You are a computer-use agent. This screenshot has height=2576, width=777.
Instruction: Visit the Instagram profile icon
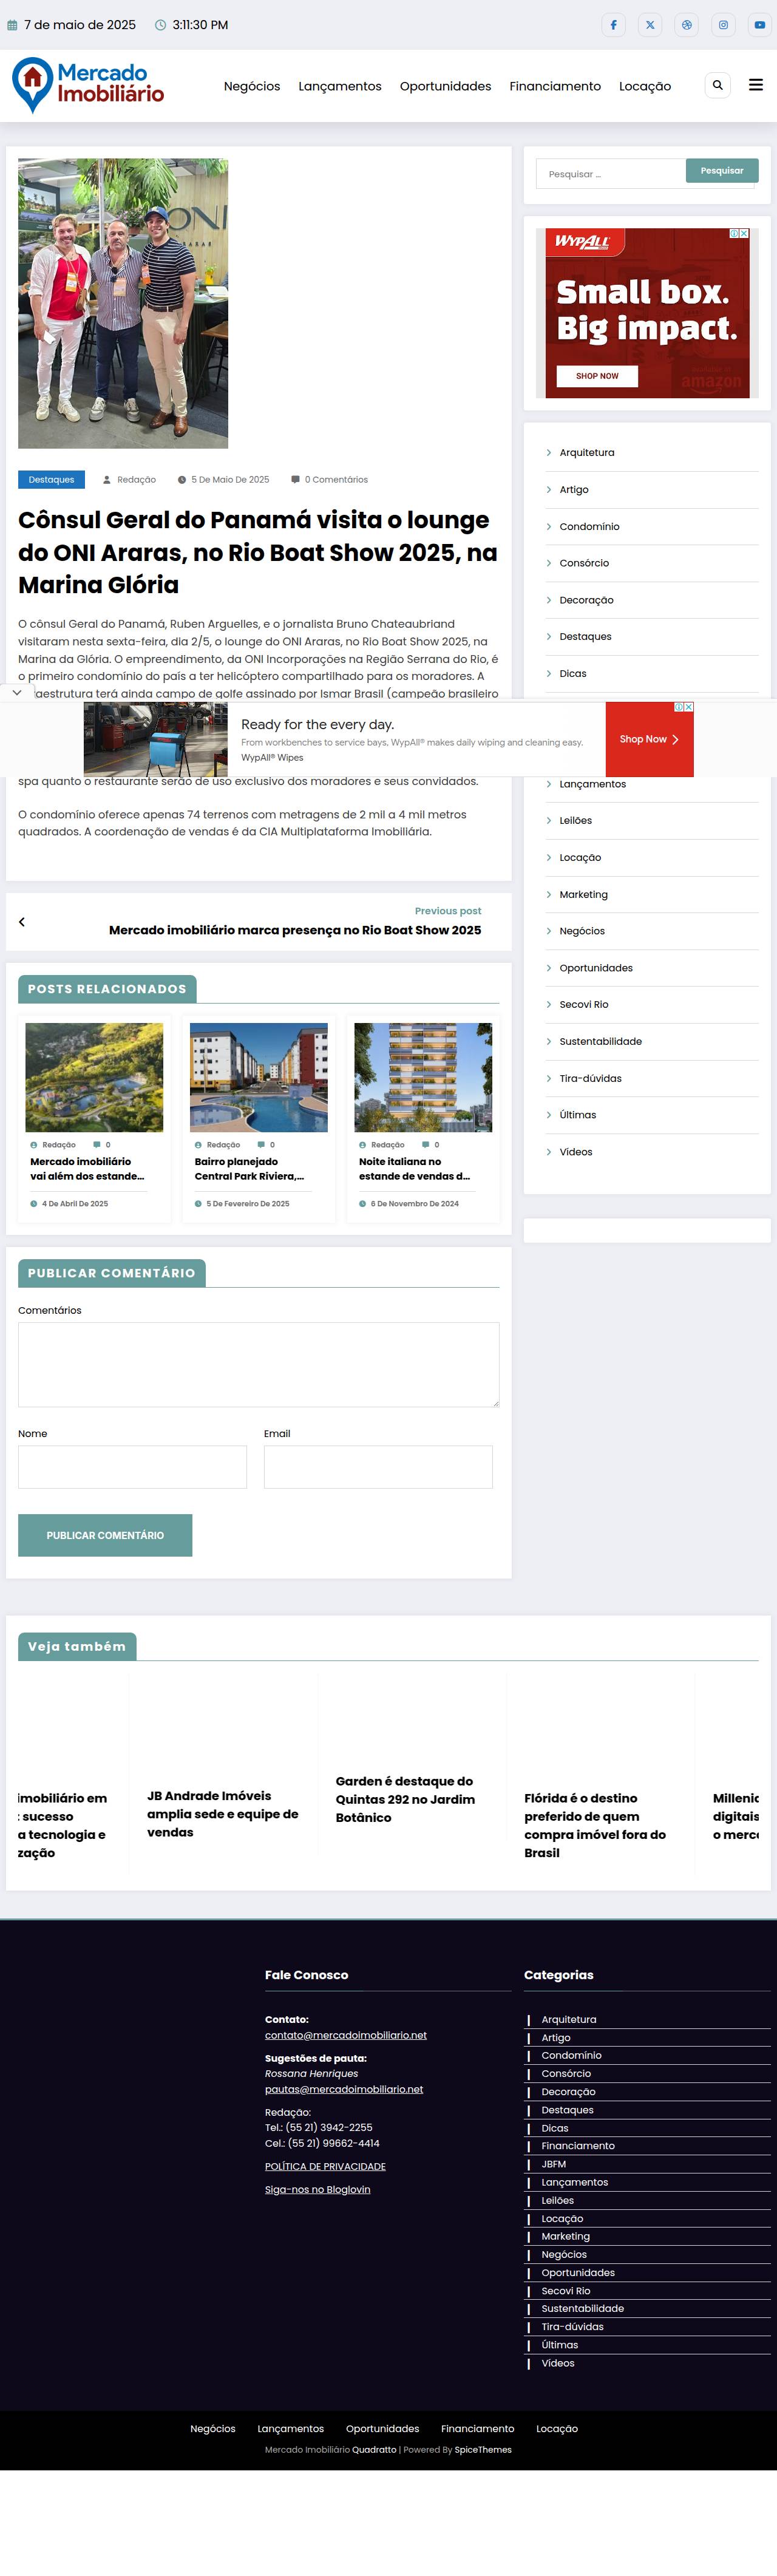point(723,25)
